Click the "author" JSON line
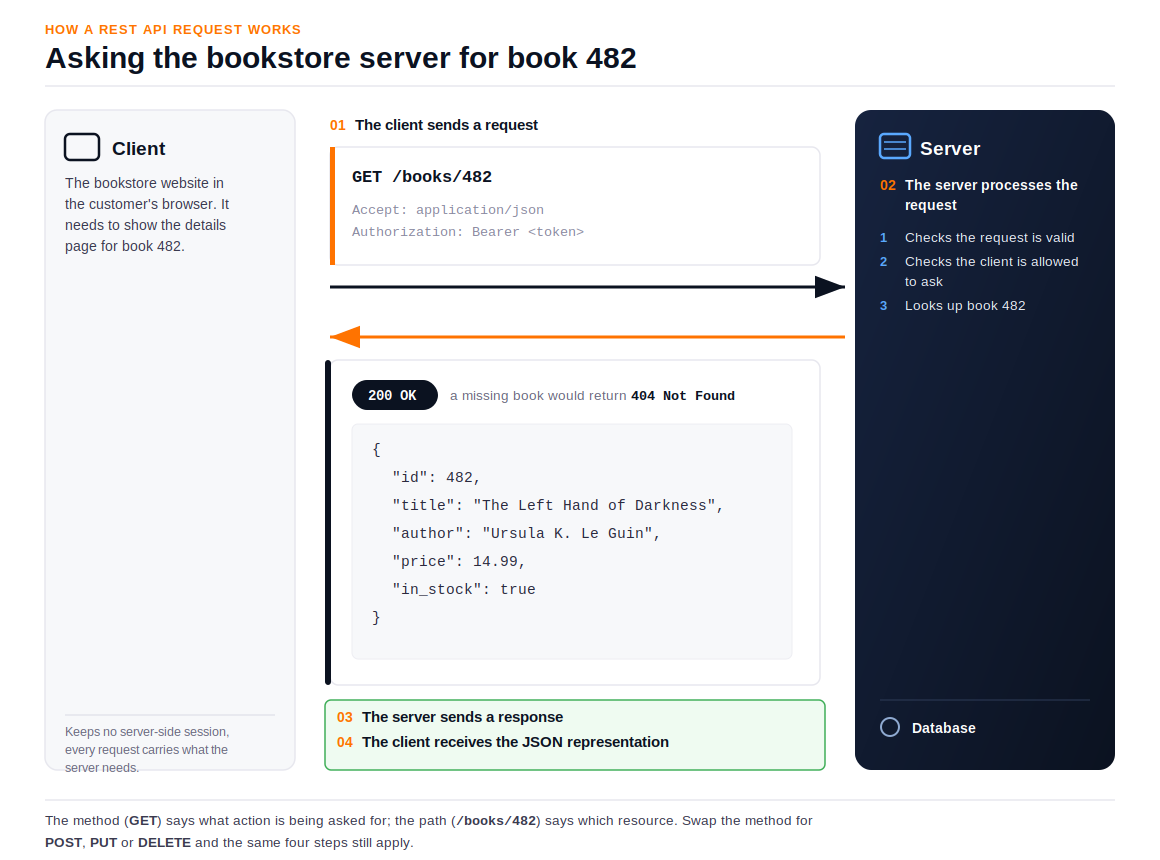 pyautogui.click(x=526, y=534)
